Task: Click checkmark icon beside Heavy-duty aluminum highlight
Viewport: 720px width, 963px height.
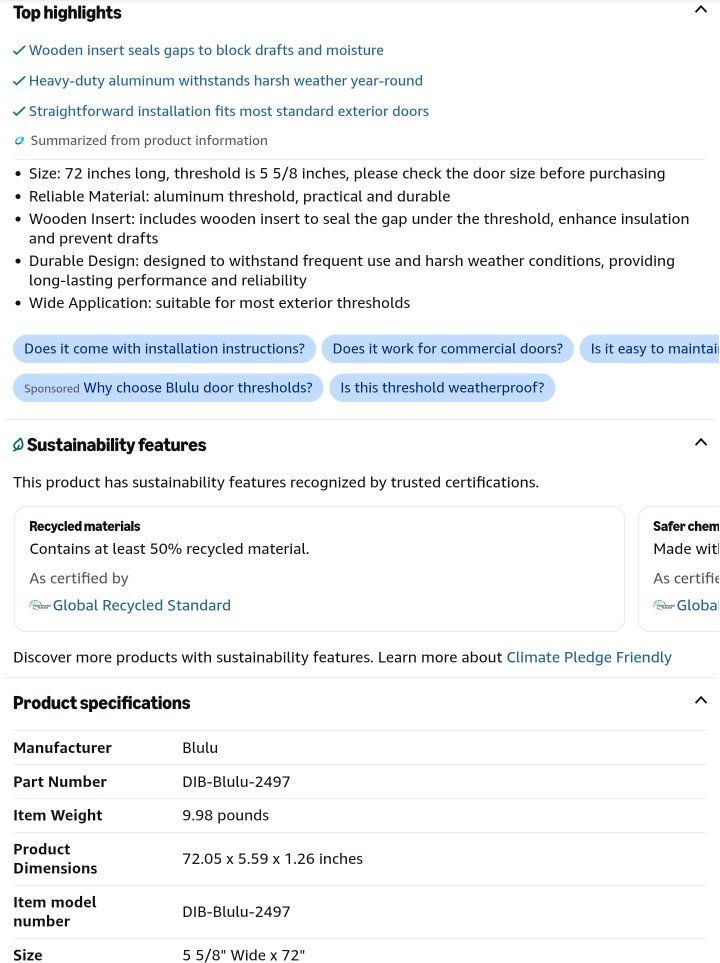Action: pos(19,81)
